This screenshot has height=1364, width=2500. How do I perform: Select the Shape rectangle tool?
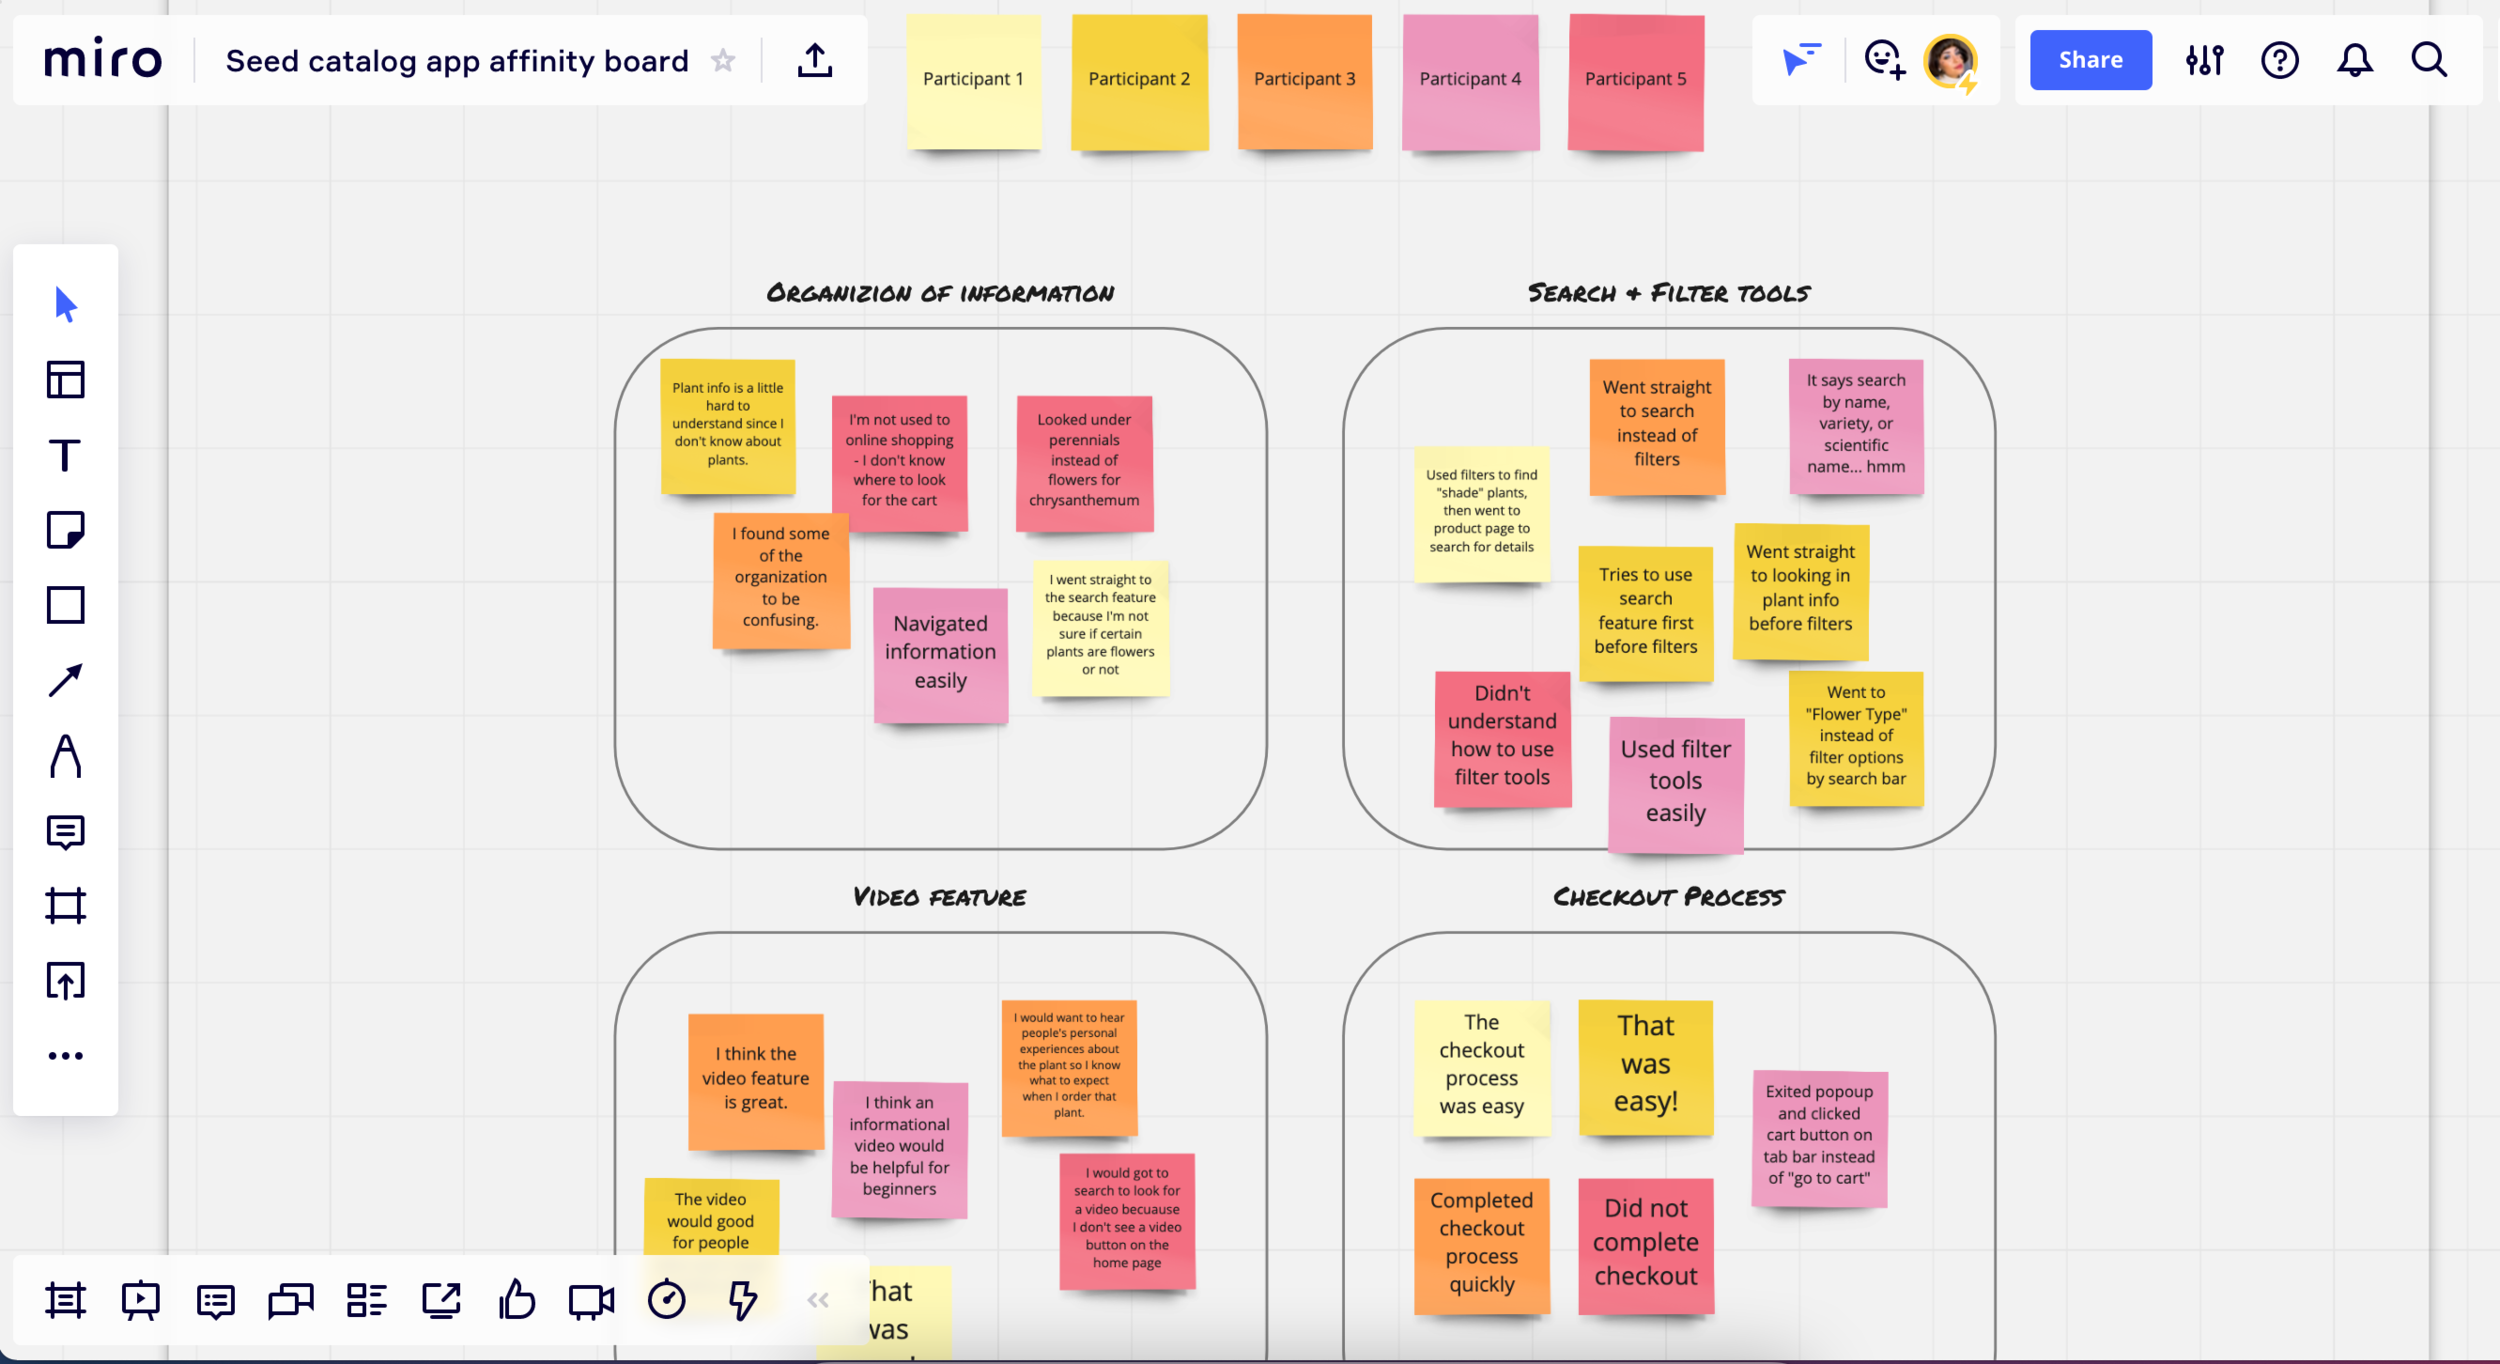click(x=65, y=605)
